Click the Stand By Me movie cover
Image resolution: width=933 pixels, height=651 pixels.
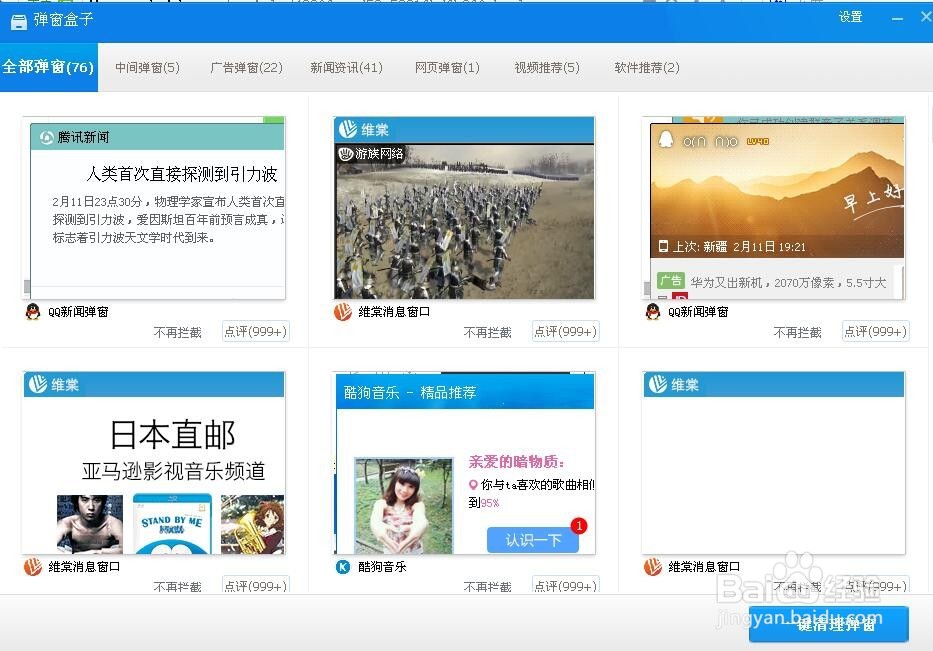[172, 524]
